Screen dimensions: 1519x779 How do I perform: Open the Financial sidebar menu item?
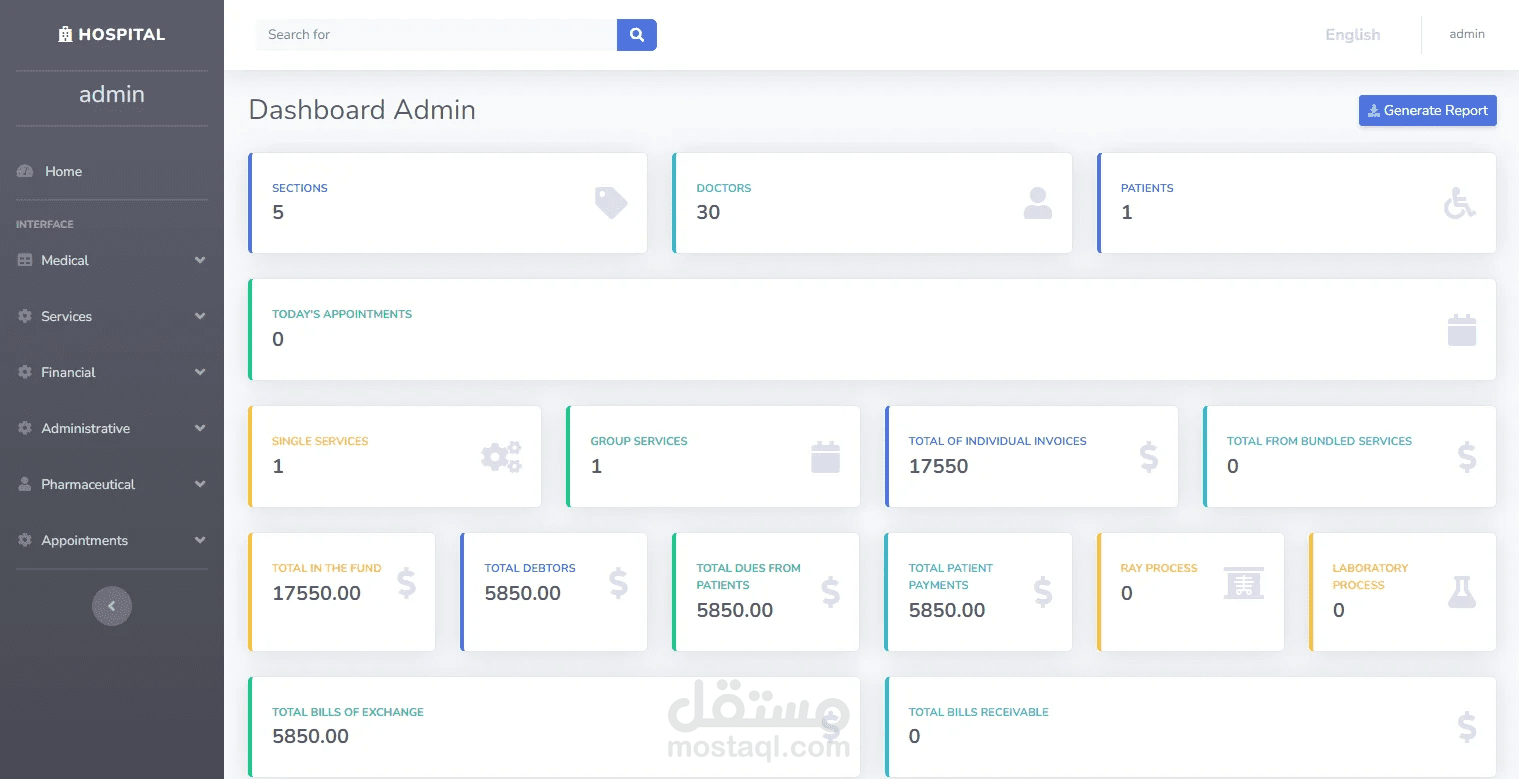click(112, 372)
